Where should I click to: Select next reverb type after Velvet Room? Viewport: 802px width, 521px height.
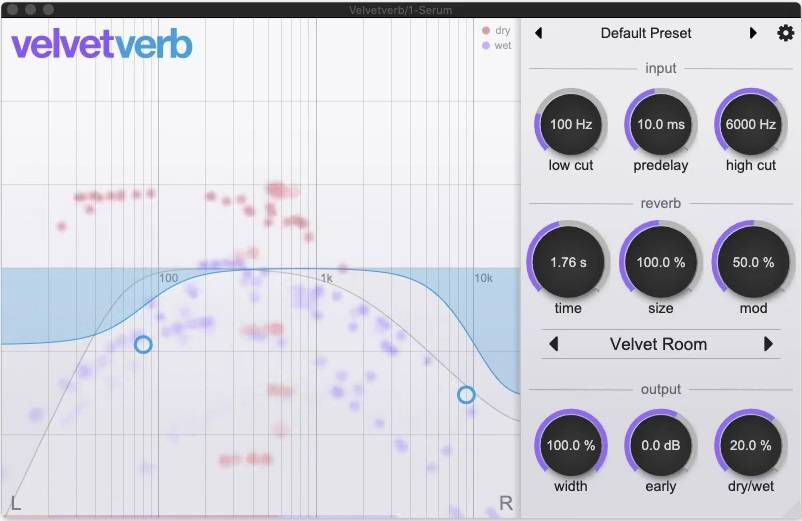[768, 344]
